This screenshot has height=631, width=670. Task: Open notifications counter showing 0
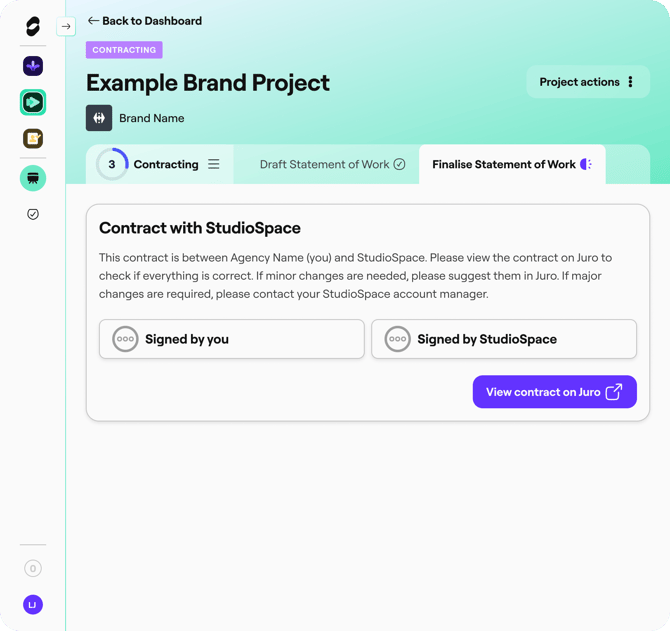tap(33, 568)
